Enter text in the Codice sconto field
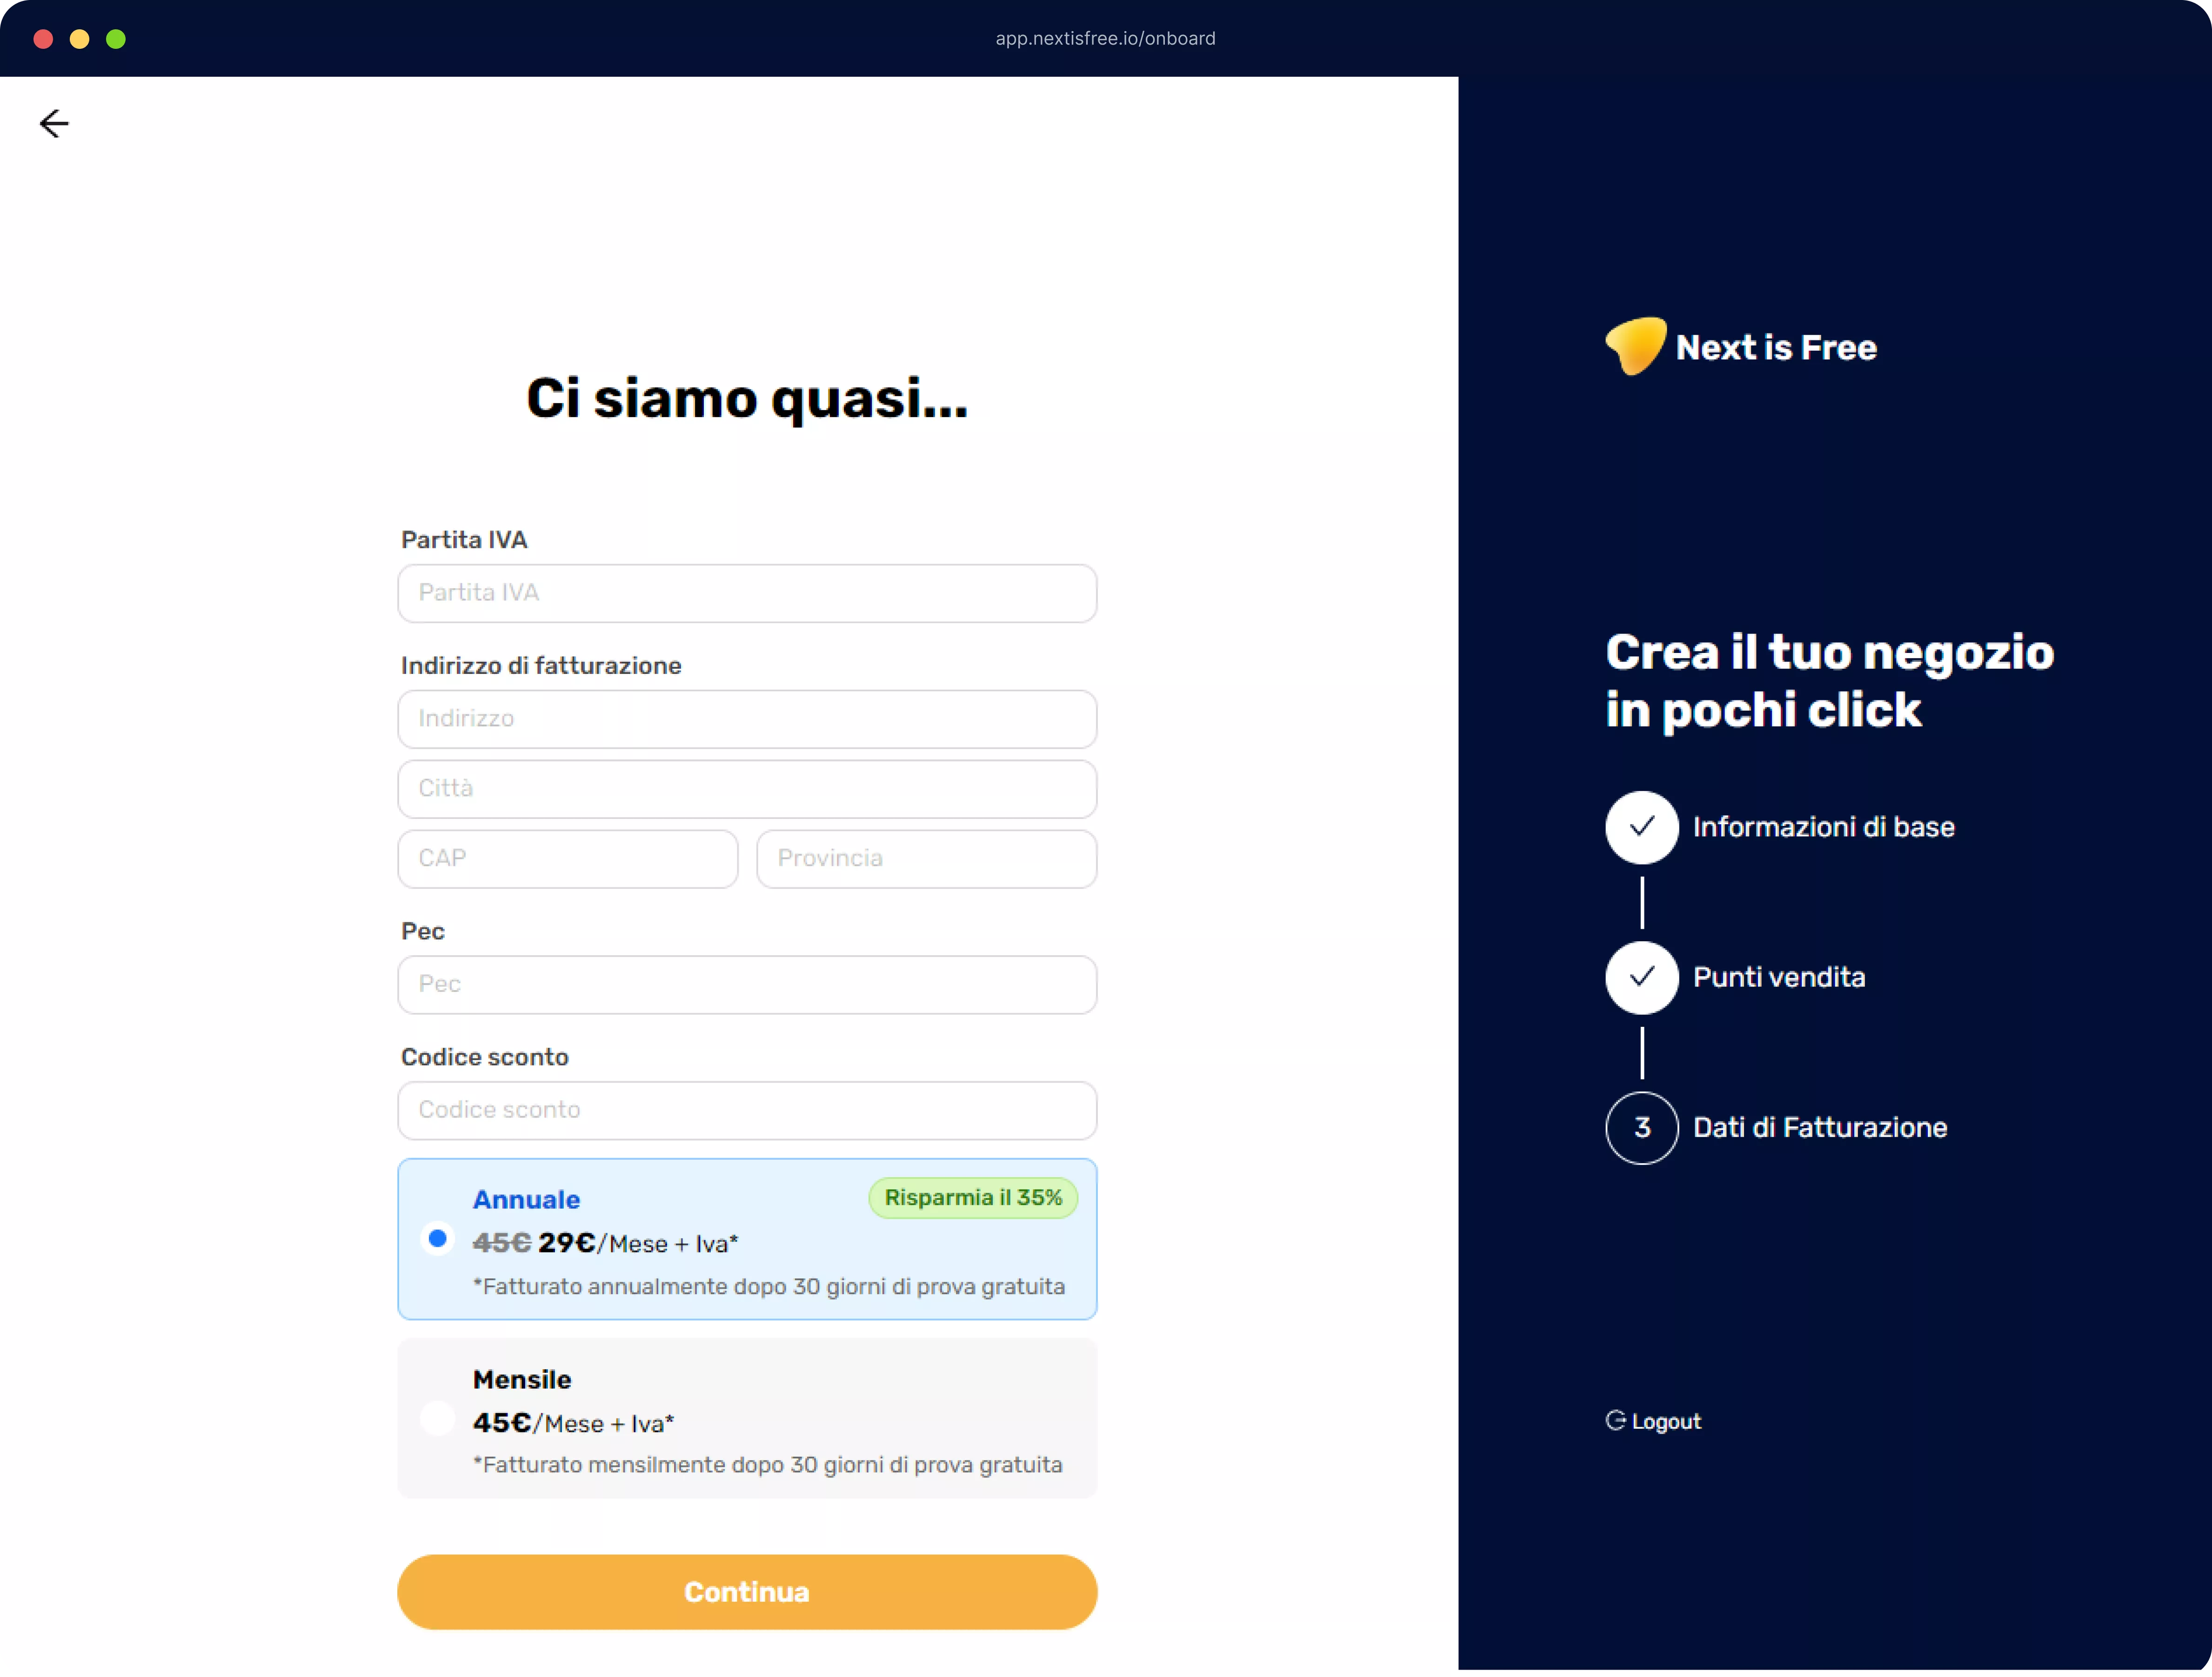2212x1677 pixels. click(747, 1110)
